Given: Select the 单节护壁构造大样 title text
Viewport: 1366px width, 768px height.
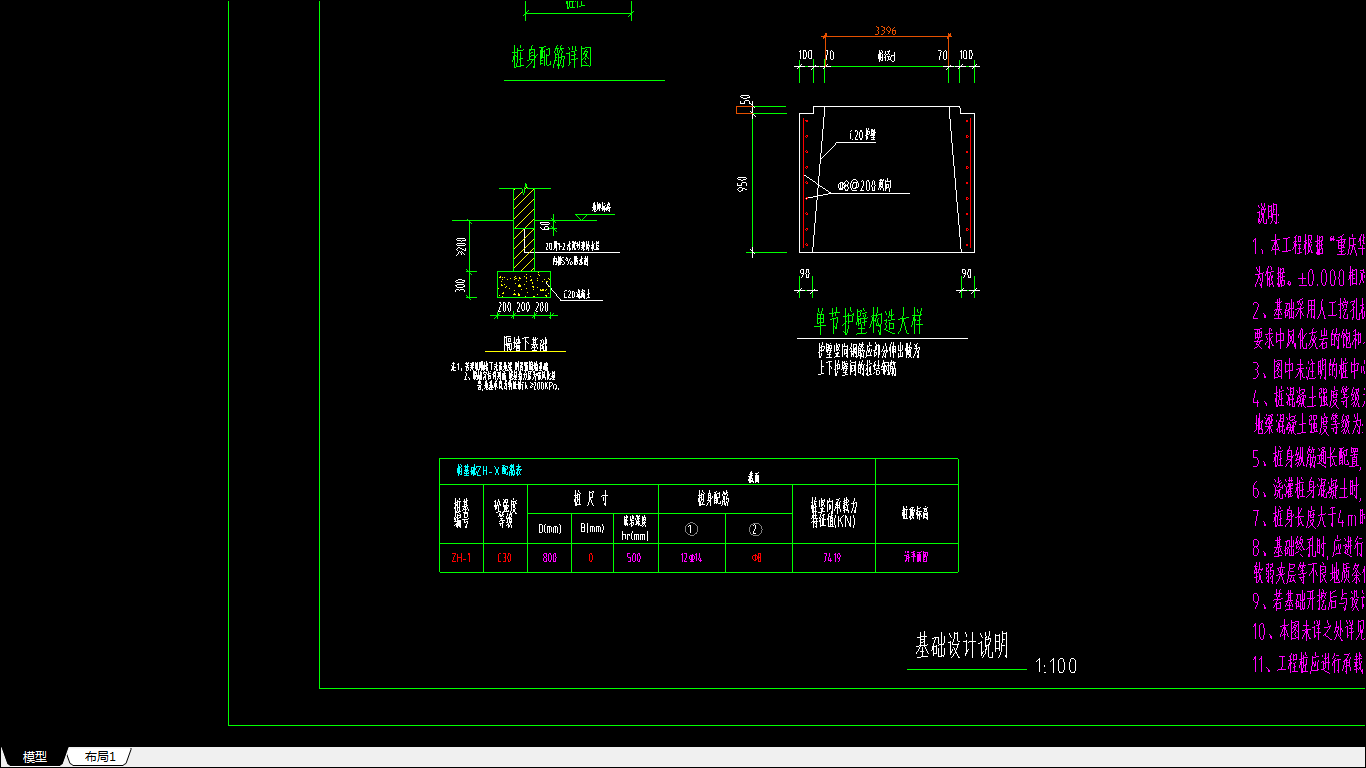Looking at the screenshot, I should pyautogui.click(x=869, y=322).
